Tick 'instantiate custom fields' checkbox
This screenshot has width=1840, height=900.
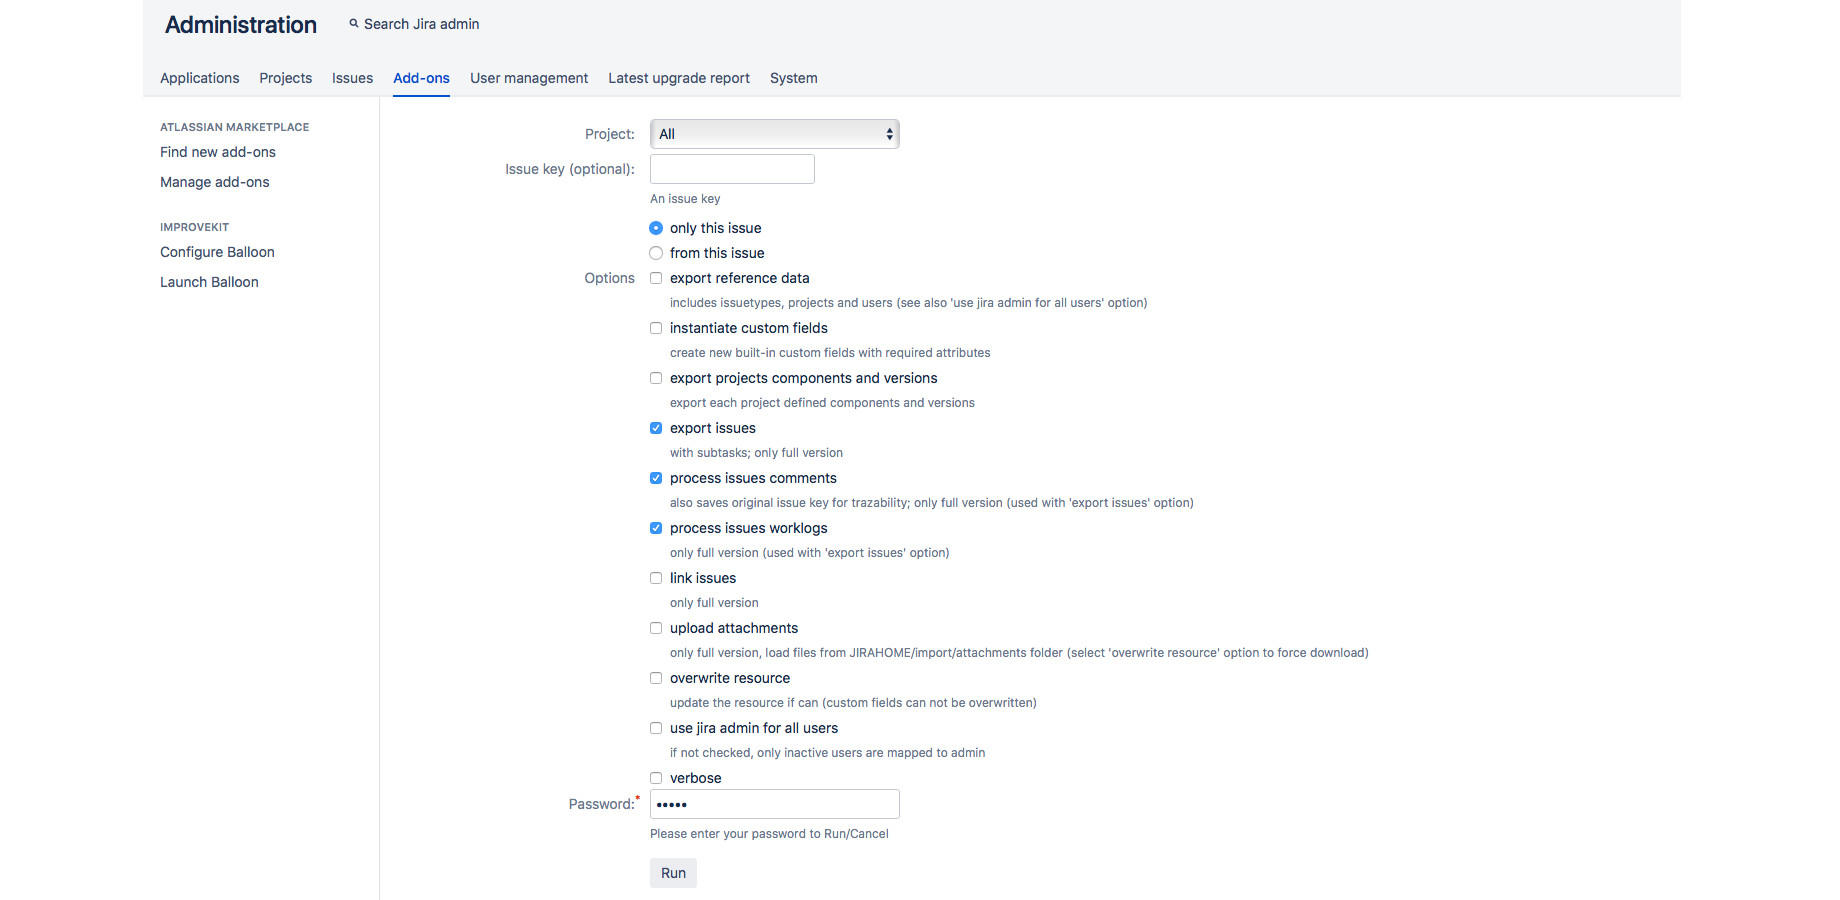656,328
